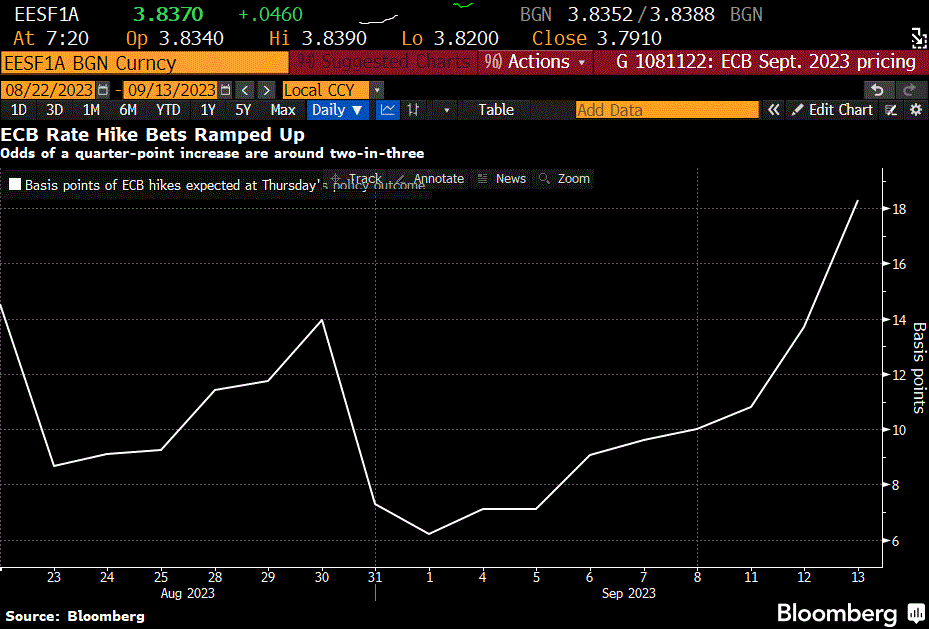Show News on the chart
This screenshot has width=929, height=629.
pos(502,178)
